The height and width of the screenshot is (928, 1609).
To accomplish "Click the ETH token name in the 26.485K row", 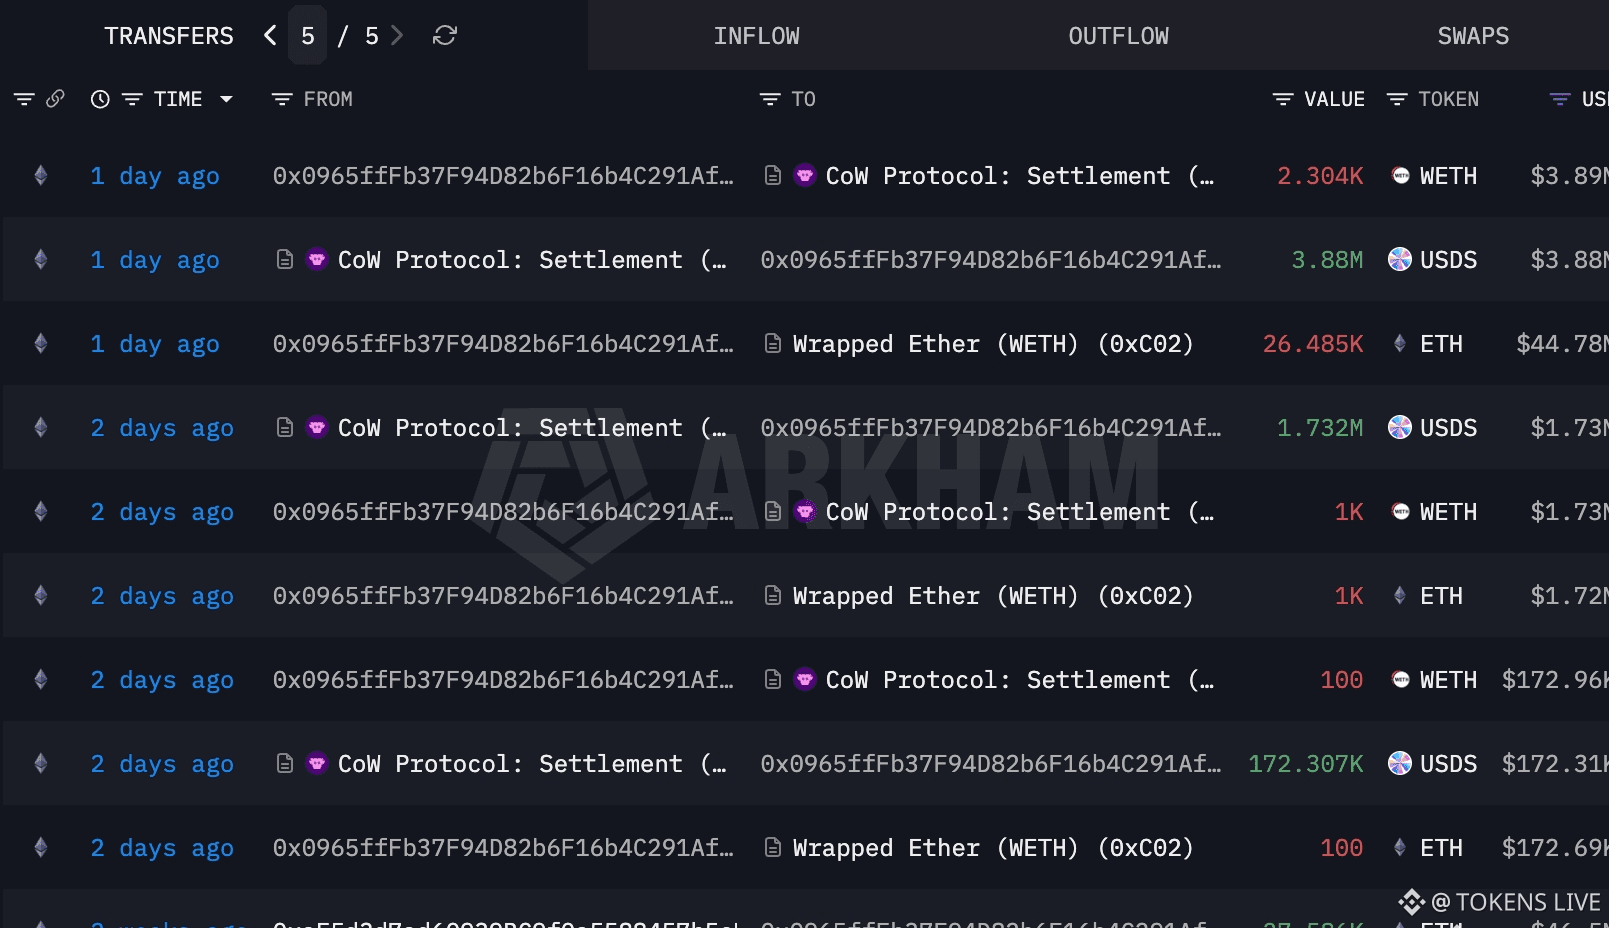I will tap(1441, 344).
